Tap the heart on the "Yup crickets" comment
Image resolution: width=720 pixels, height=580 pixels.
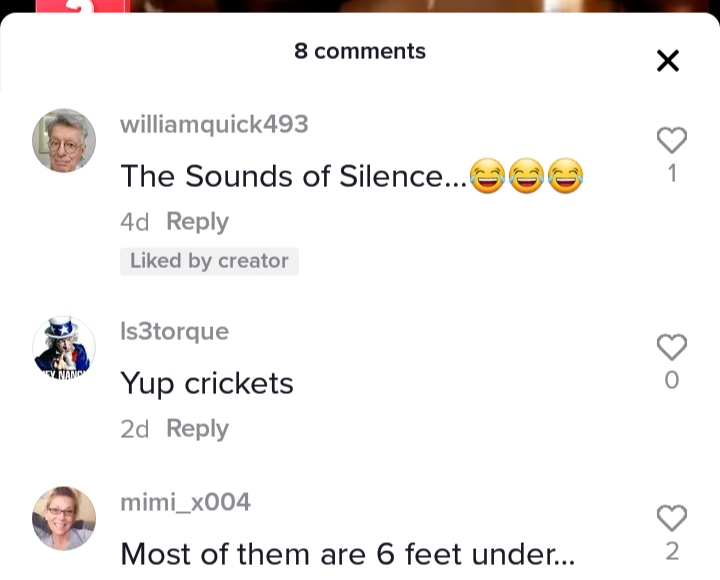(672, 347)
